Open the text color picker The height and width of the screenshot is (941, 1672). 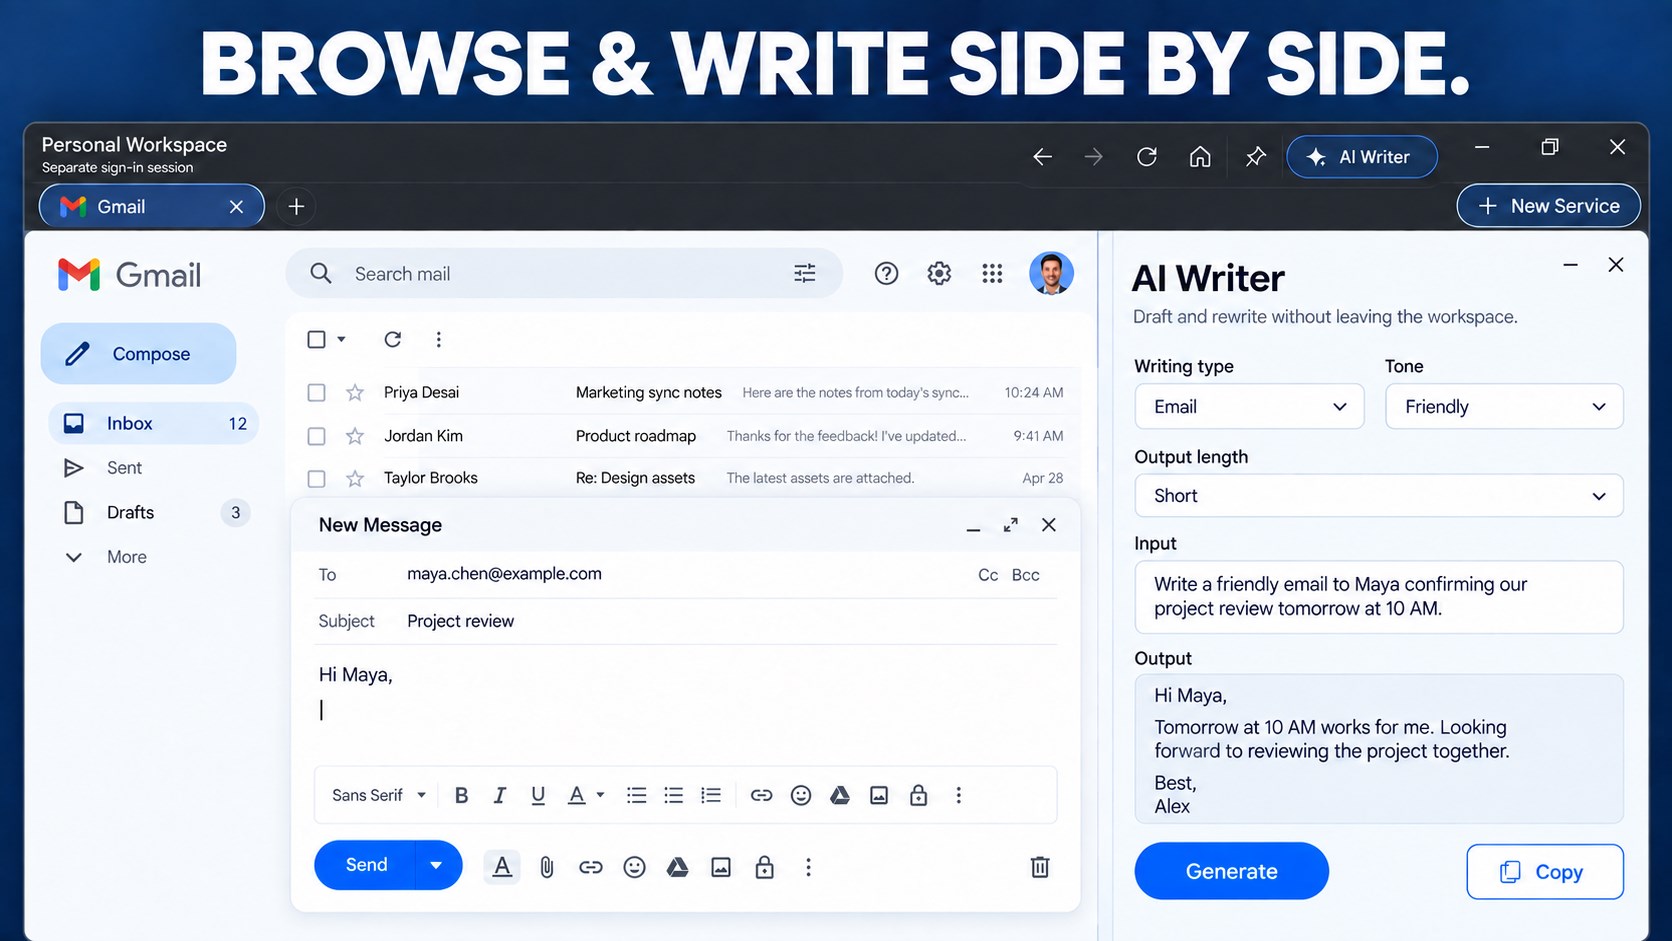[585, 795]
